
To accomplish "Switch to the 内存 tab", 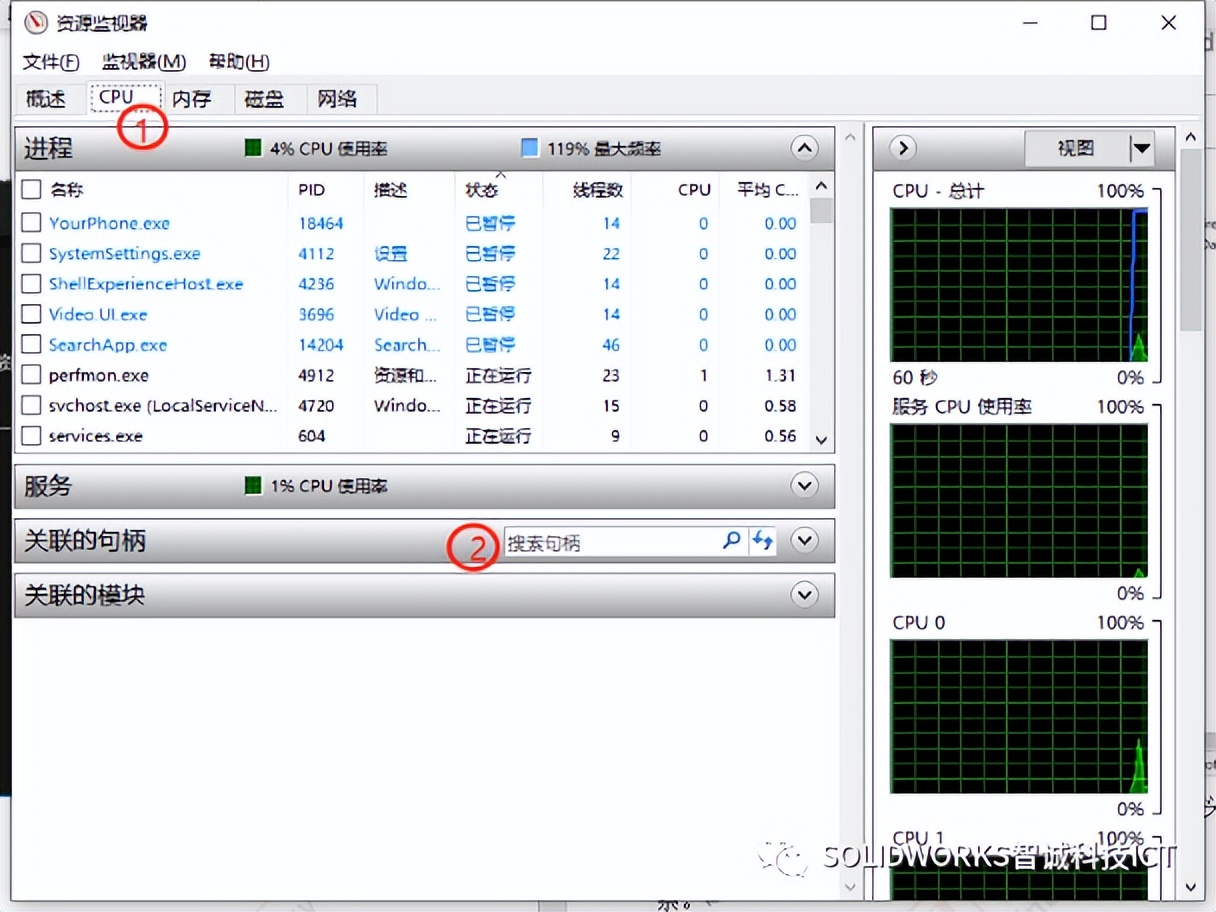I will 191,99.
